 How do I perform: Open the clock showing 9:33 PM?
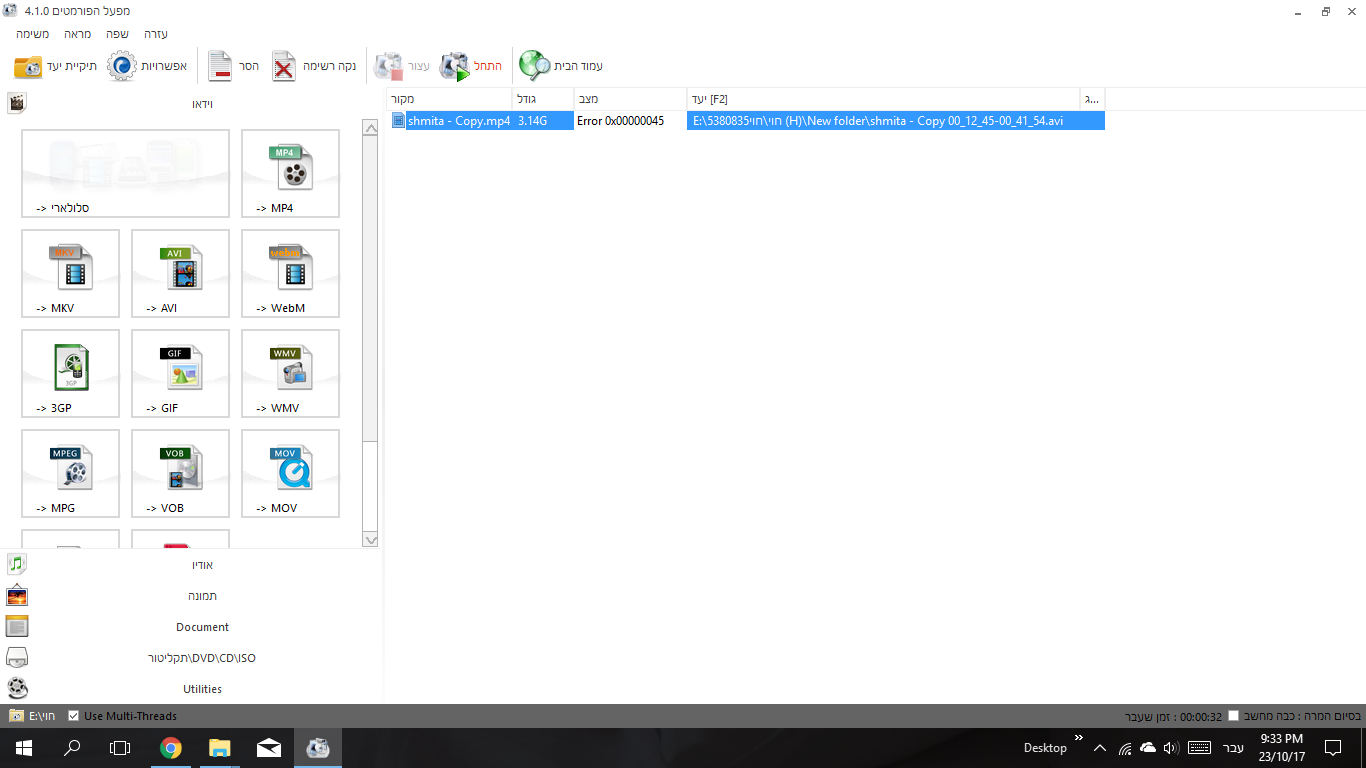pos(1281,748)
